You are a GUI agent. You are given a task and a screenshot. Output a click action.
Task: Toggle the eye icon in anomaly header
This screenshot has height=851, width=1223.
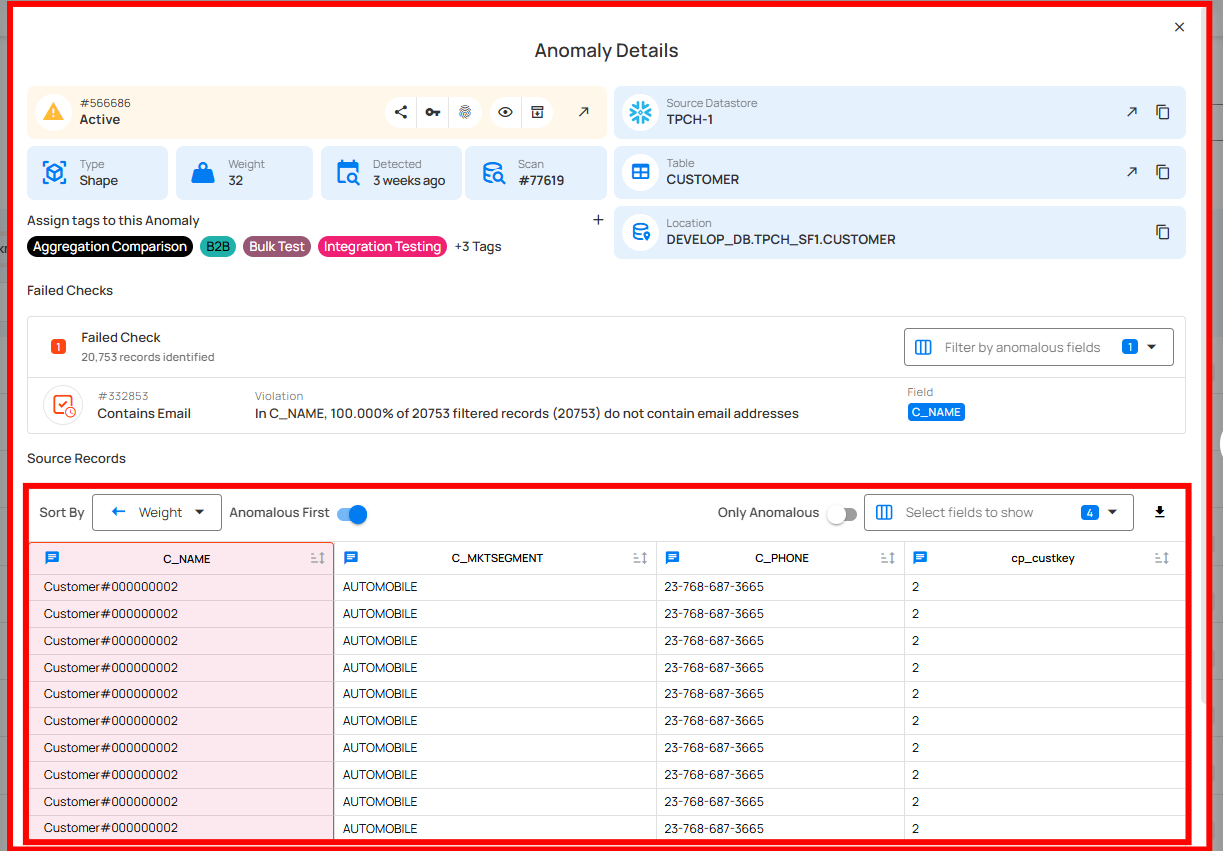[x=505, y=112]
